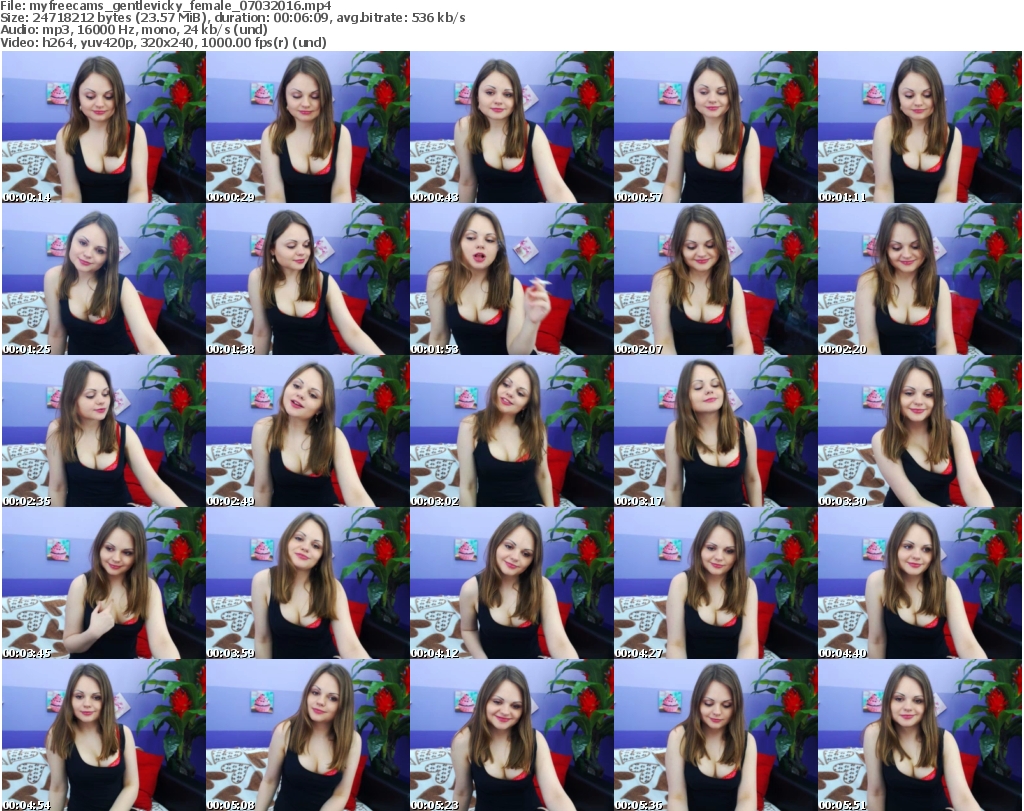The width and height of the screenshot is (1024, 811).
Task: Click the frame stamped 00:05:36
Action: (716, 735)
